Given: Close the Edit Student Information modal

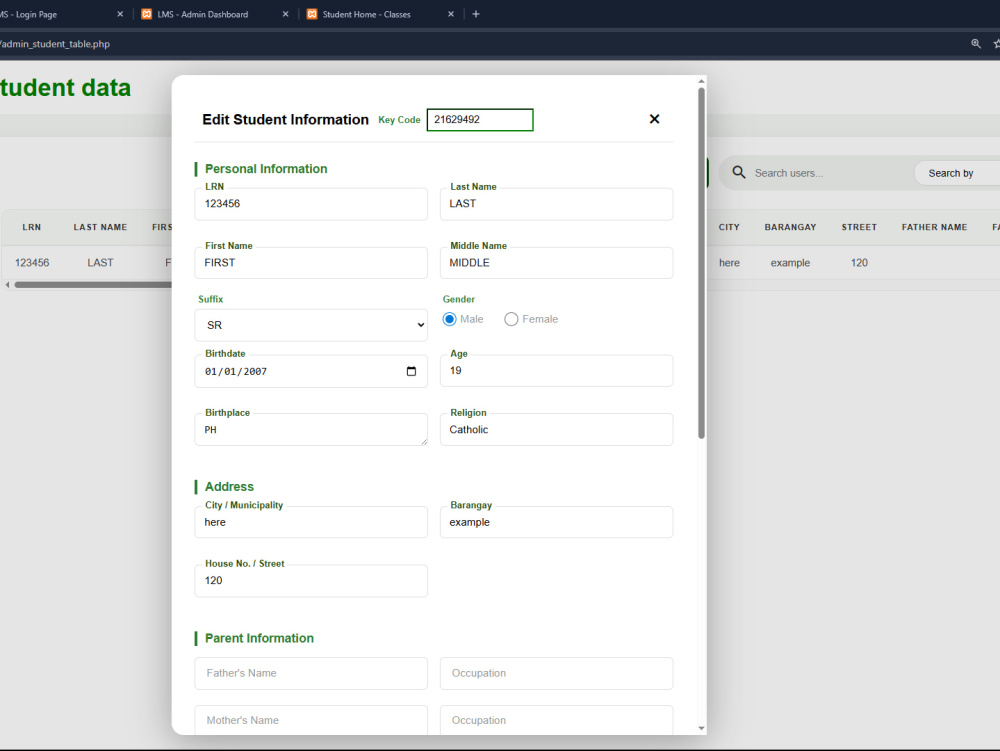Looking at the screenshot, I should tap(654, 119).
